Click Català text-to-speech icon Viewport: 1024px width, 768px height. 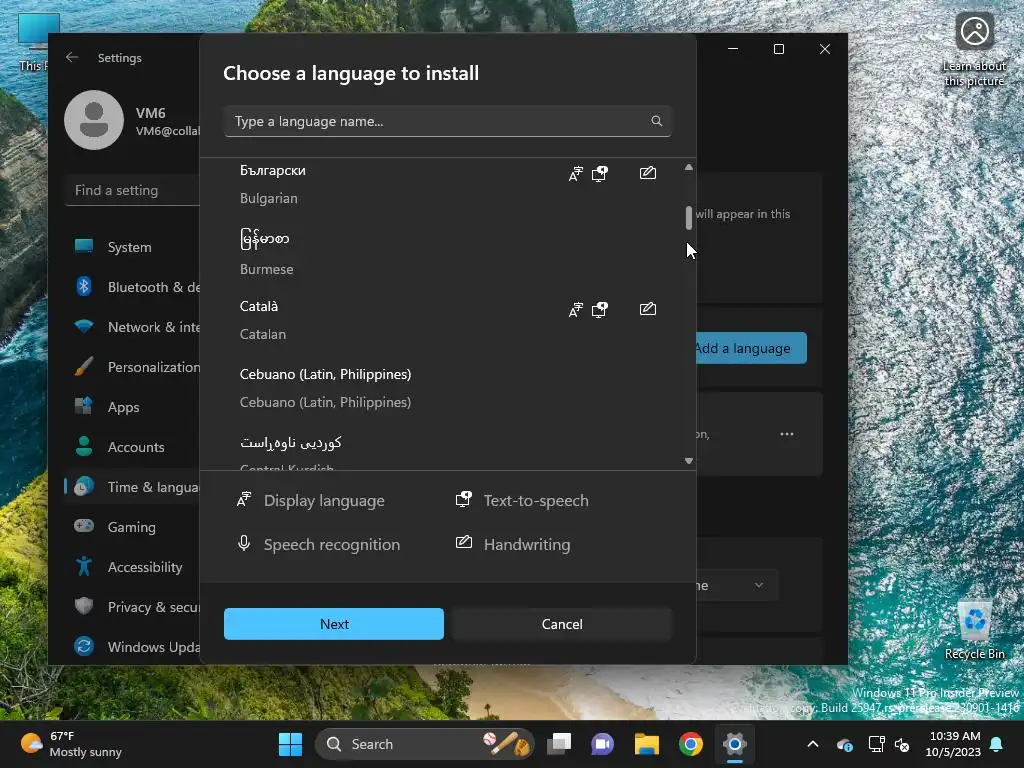point(600,310)
